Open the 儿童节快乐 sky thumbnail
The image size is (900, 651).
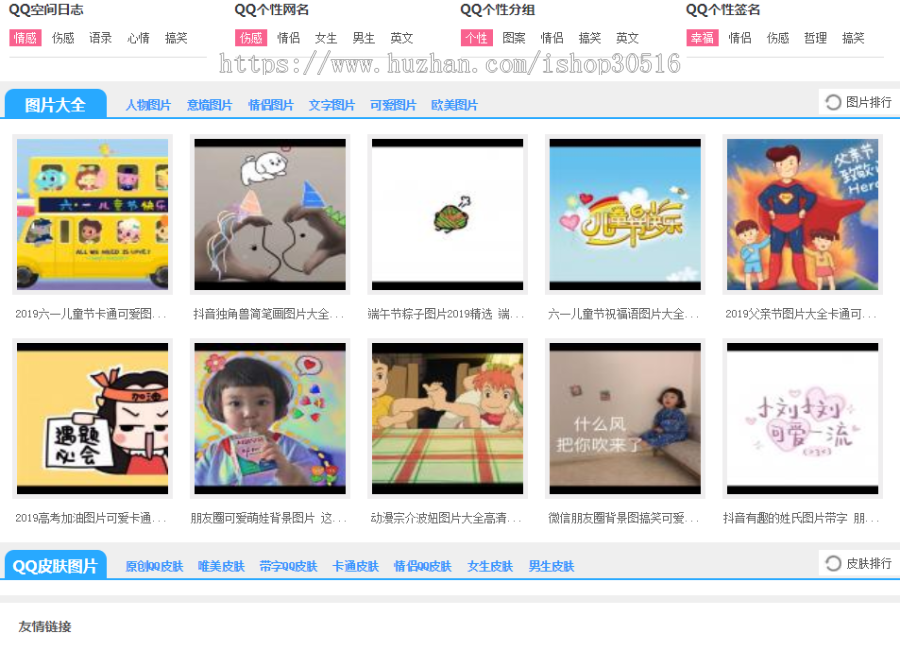(625, 215)
